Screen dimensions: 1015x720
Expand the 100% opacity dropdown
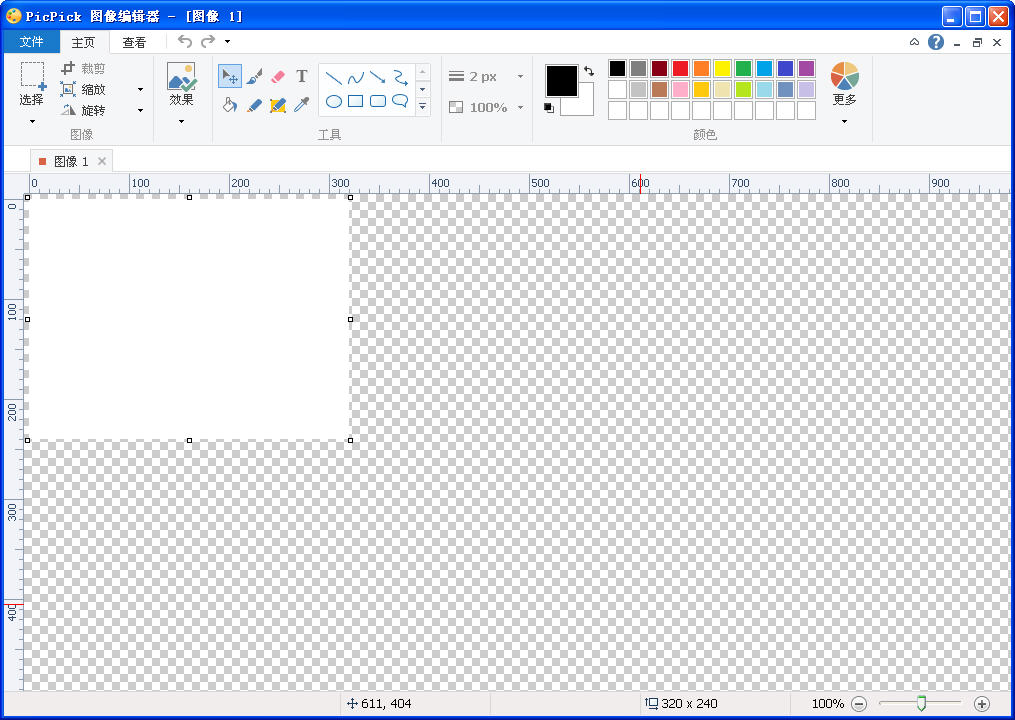(x=520, y=107)
